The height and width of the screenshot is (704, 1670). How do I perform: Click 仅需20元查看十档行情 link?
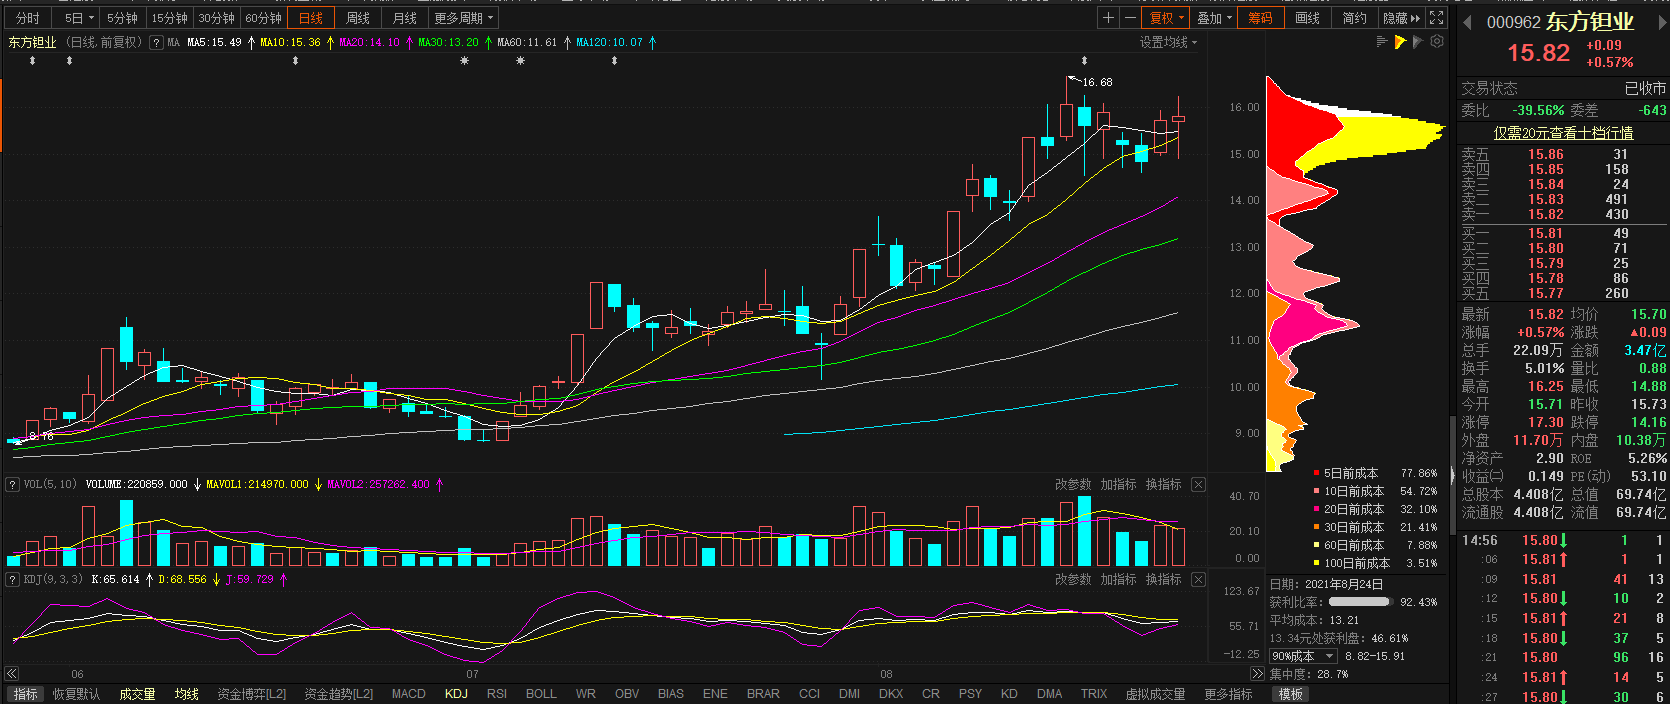pyautogui.click(x=1562, y=133)
